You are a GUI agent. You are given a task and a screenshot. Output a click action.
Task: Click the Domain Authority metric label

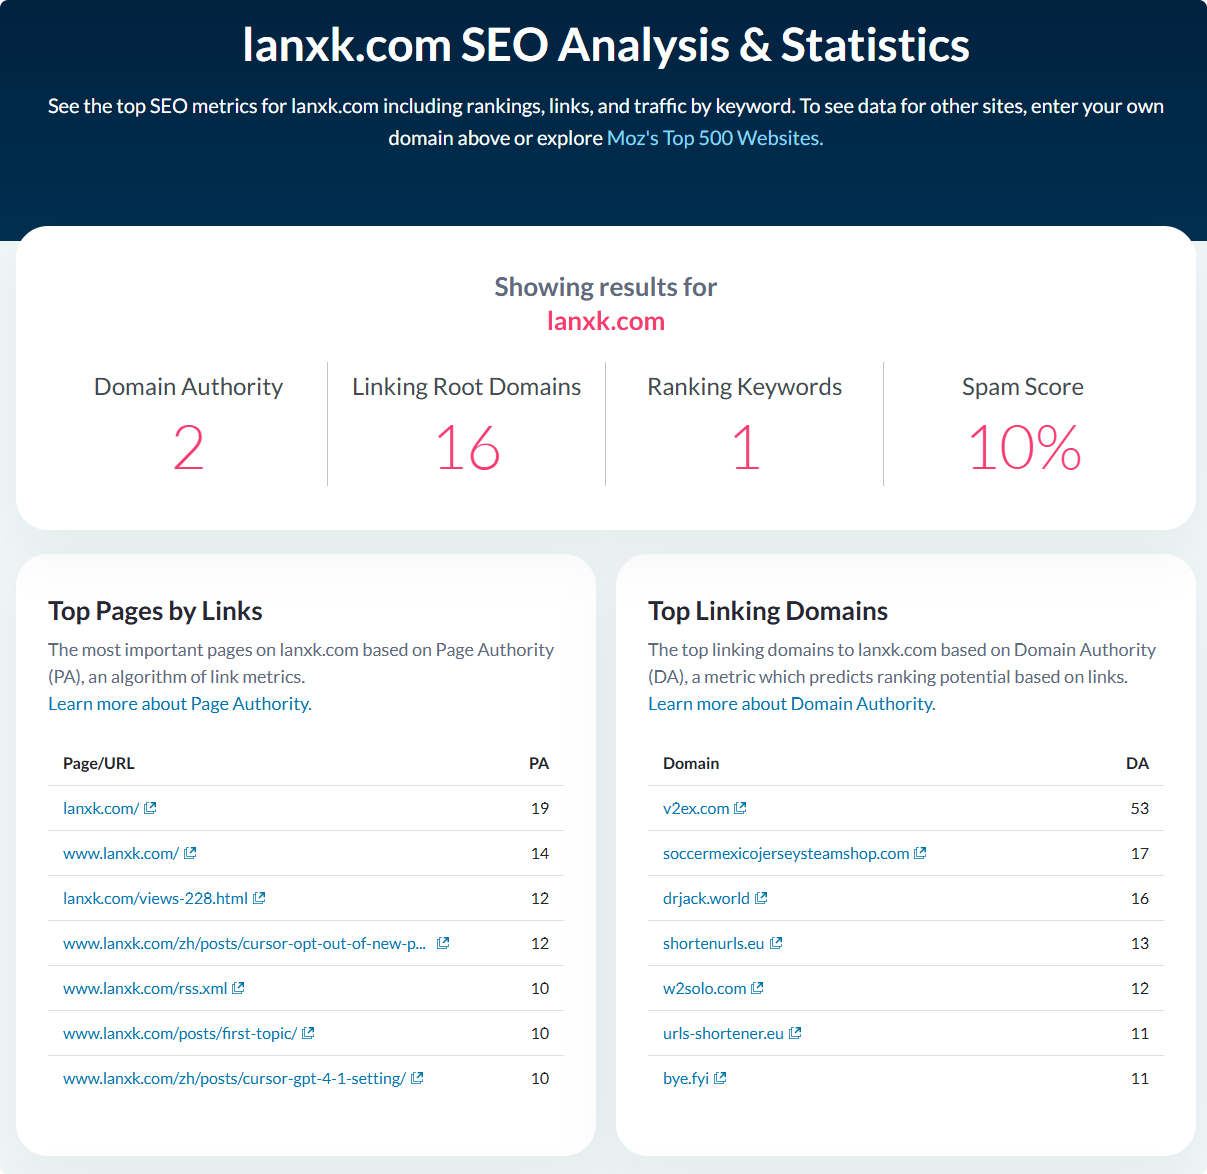[188, 387]
